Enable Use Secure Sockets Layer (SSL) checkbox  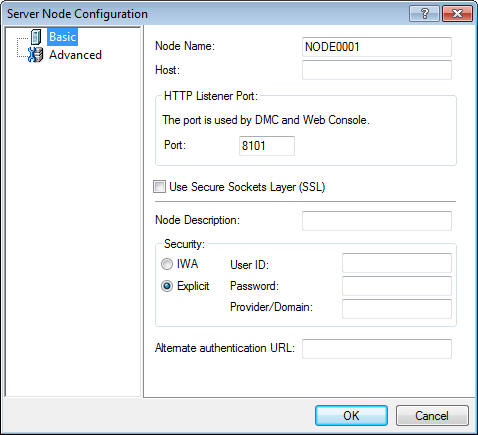(x=159, y=187)
